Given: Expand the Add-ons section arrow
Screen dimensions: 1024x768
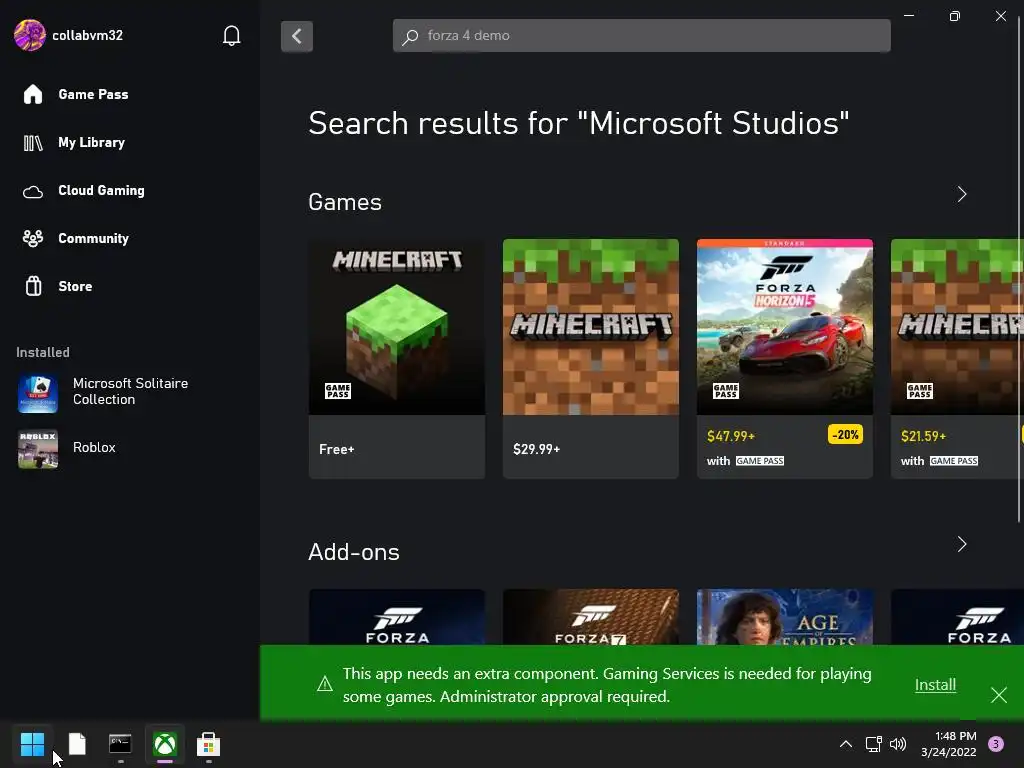Looking at the screenshot, I should (x=961, y=544).
